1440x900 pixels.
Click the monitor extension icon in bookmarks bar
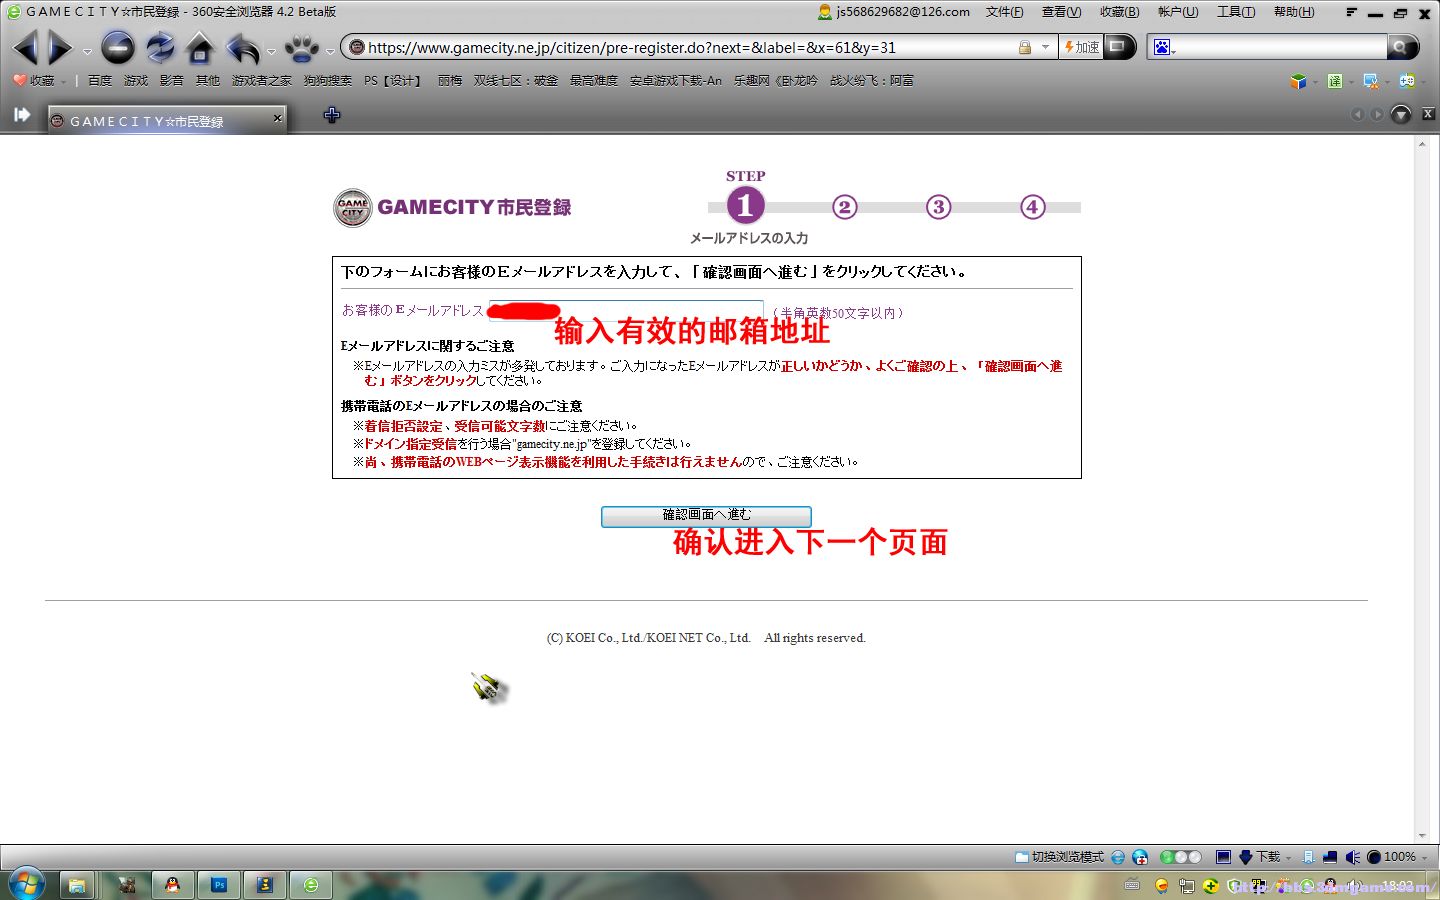1370,81
